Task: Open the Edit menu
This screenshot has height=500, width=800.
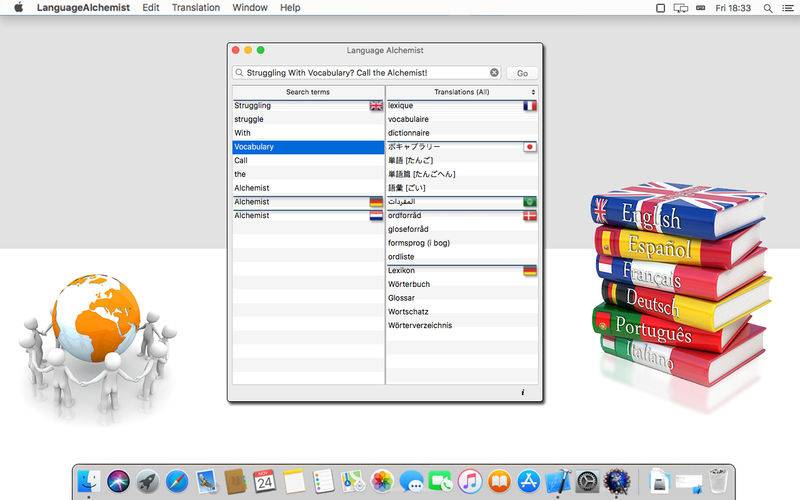Action: point(151,8)
